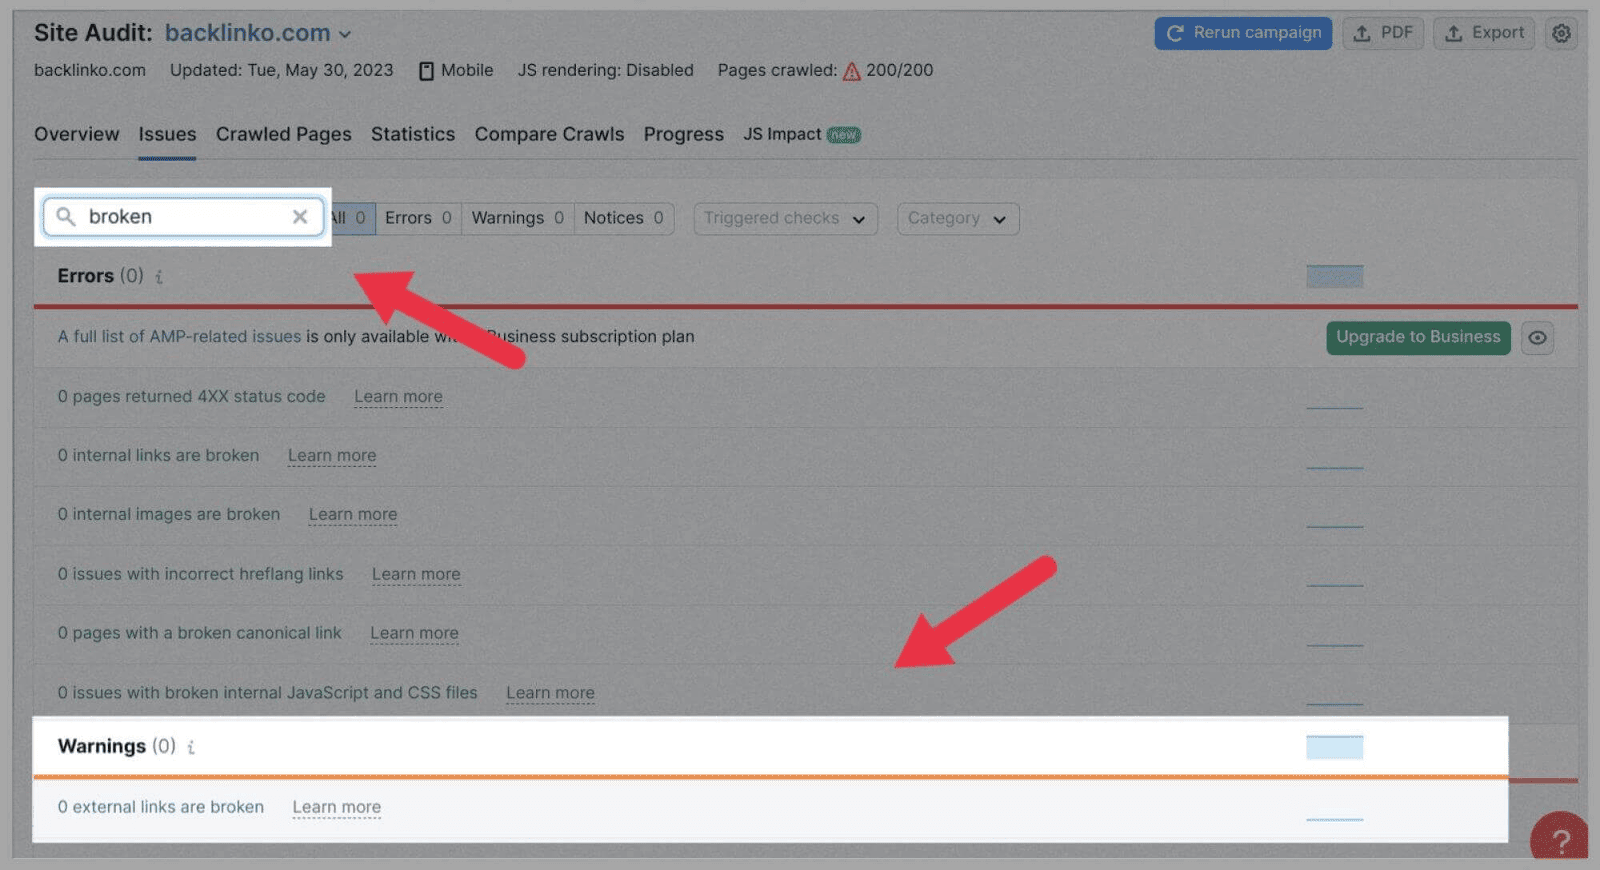Click the help question mark bubble
The width and height of the screenshot is (1600, 870).
pyautogui.click(x=1560, y=838)
